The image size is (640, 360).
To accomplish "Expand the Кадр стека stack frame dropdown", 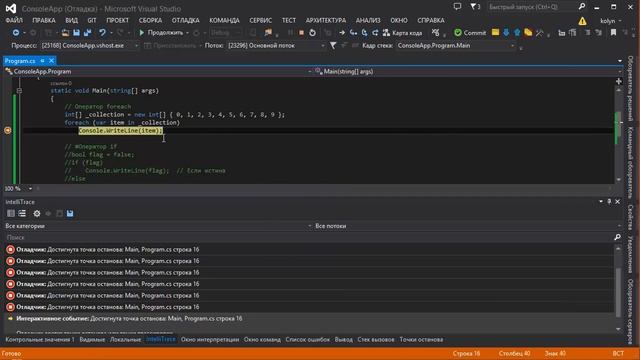I will (x=512, y=46).
